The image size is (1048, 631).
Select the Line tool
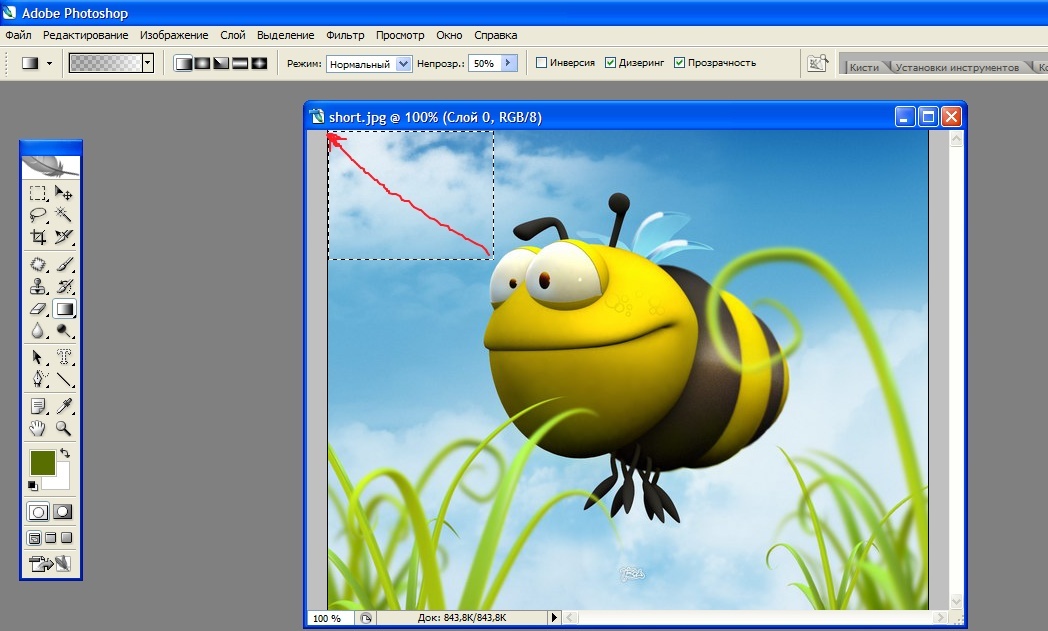63,379
